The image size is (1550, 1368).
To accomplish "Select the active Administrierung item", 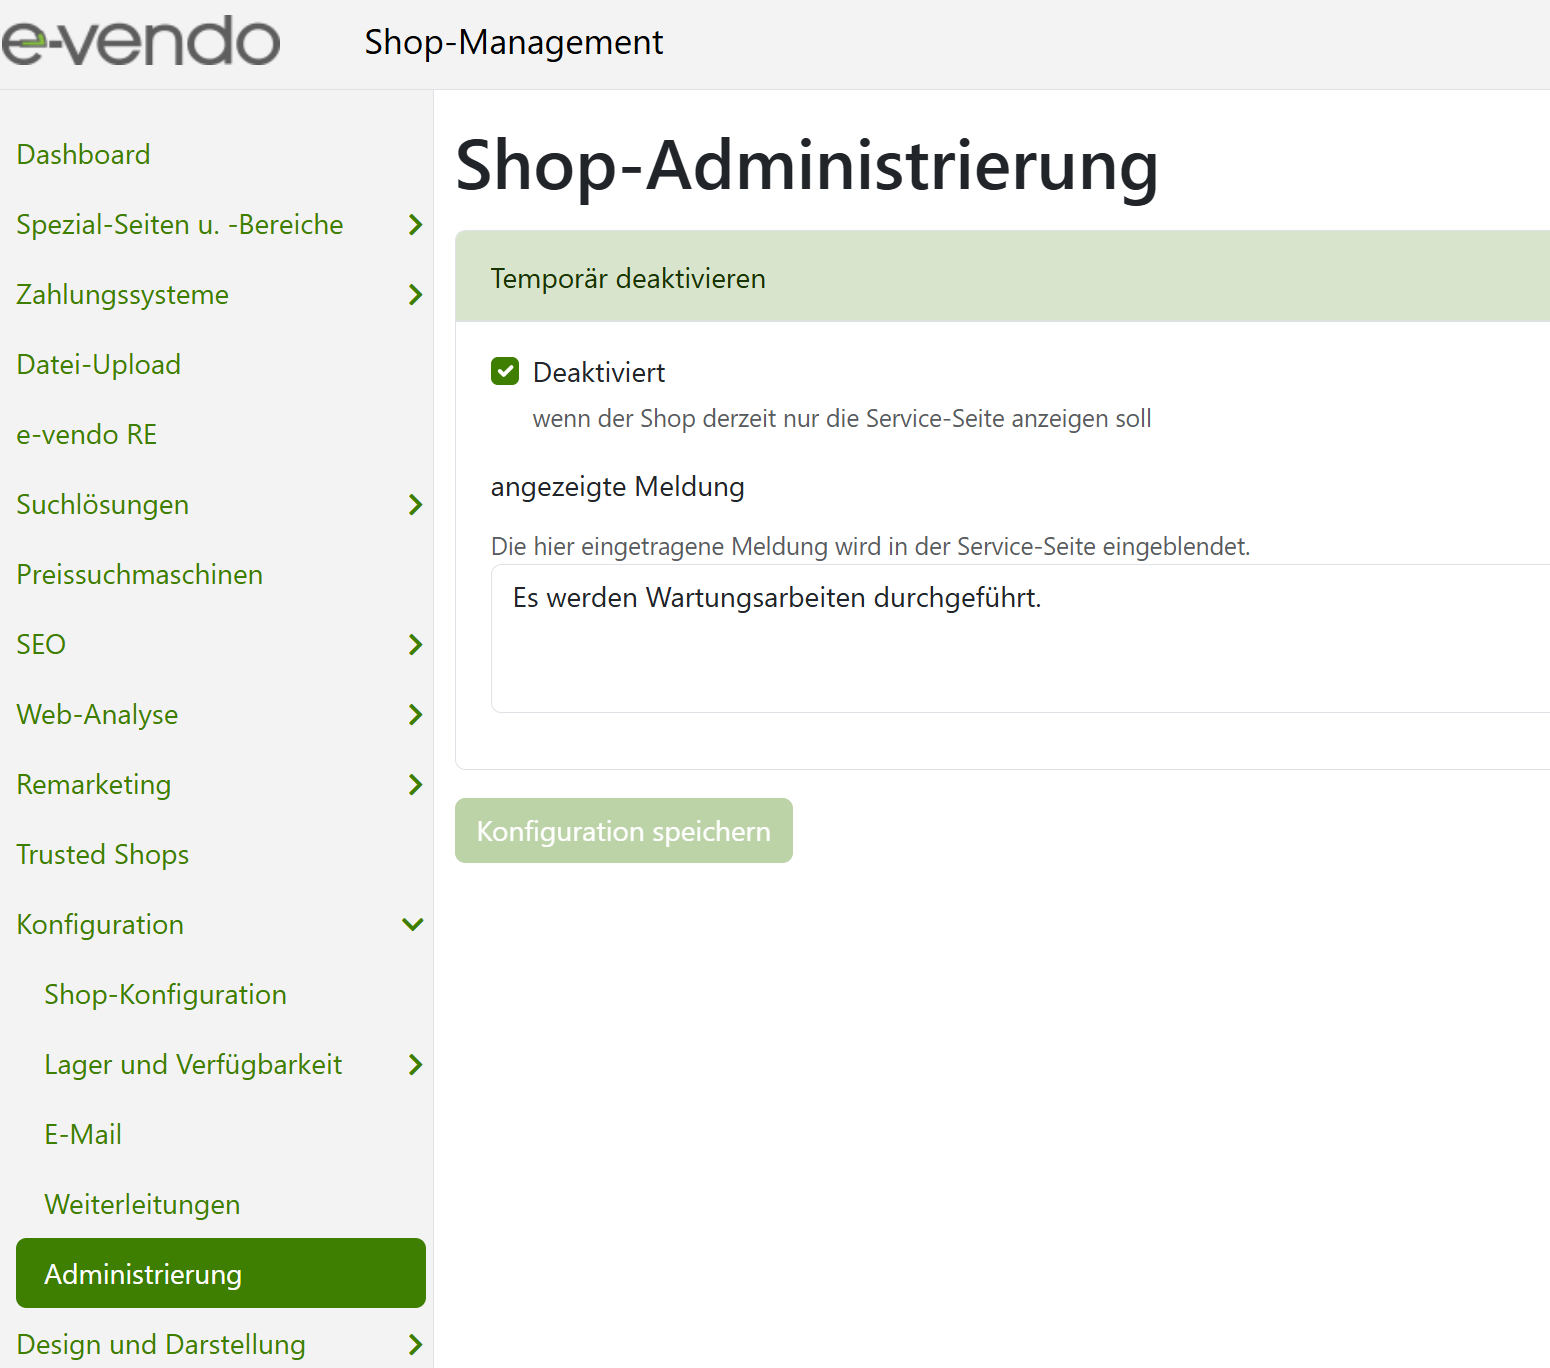I will click(221, 1273).
